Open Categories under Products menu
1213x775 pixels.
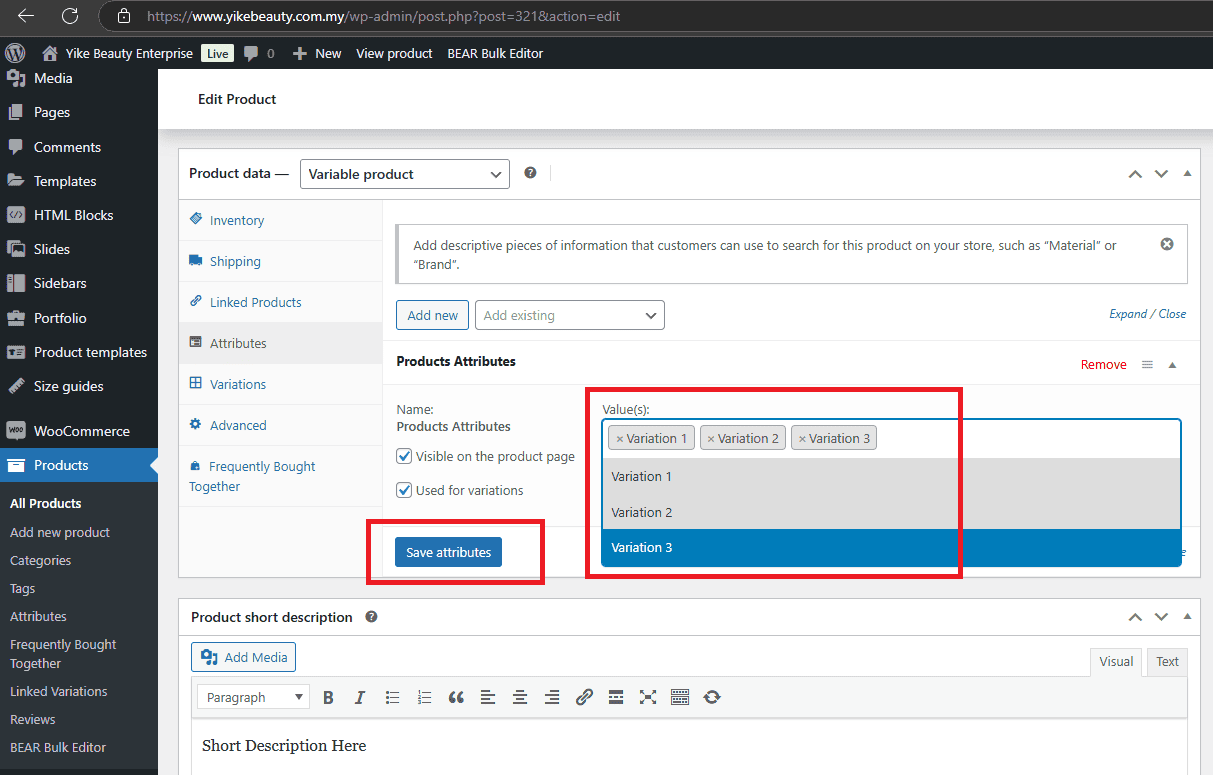[x=41, y=561]
